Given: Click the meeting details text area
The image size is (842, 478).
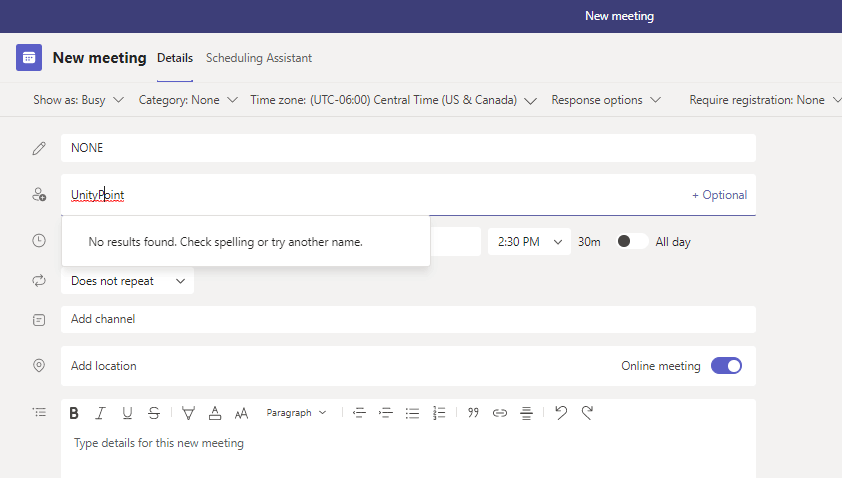Looking at the screenshot, I should pos(408,451).
